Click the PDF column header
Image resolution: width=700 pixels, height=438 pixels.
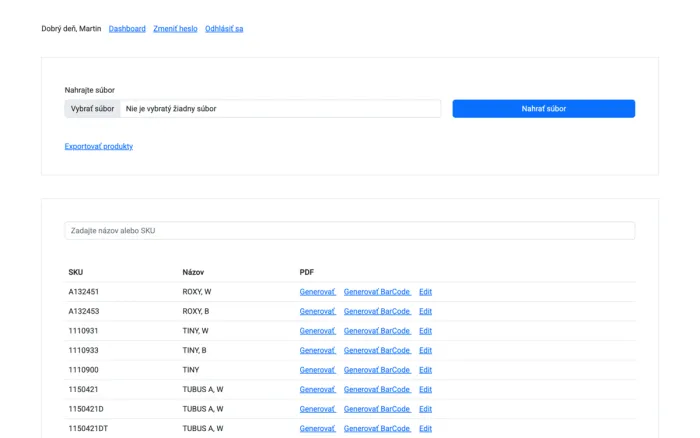pyautogui.click(x=306, y=272)
